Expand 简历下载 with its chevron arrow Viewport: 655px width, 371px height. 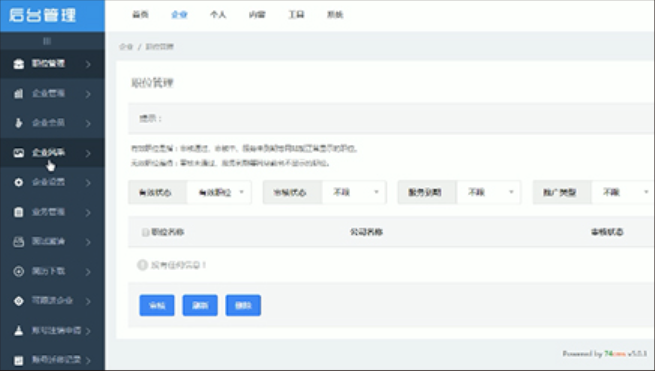(88, 272)
